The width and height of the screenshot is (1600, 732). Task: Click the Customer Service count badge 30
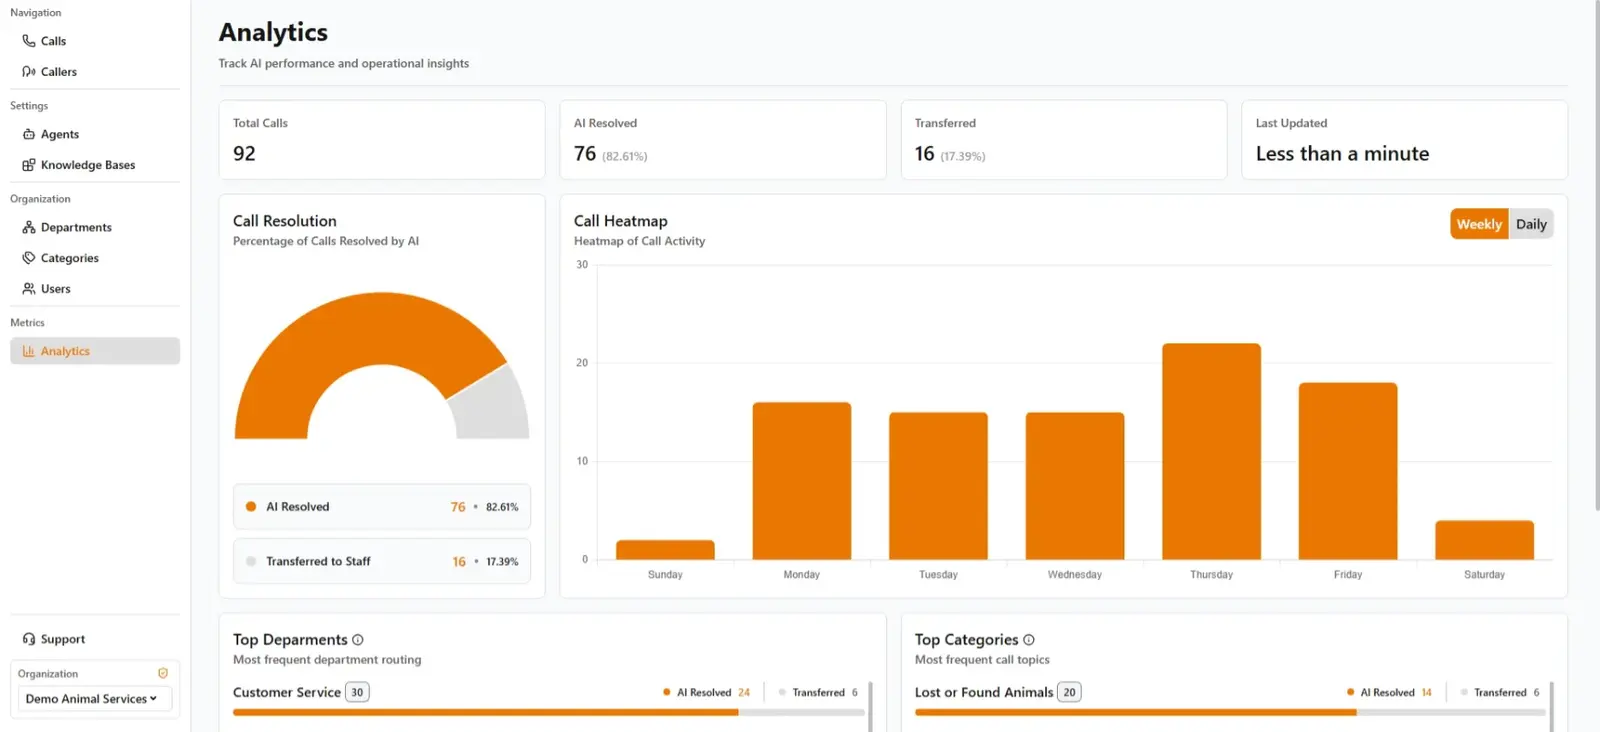click(x=357, y=692)
